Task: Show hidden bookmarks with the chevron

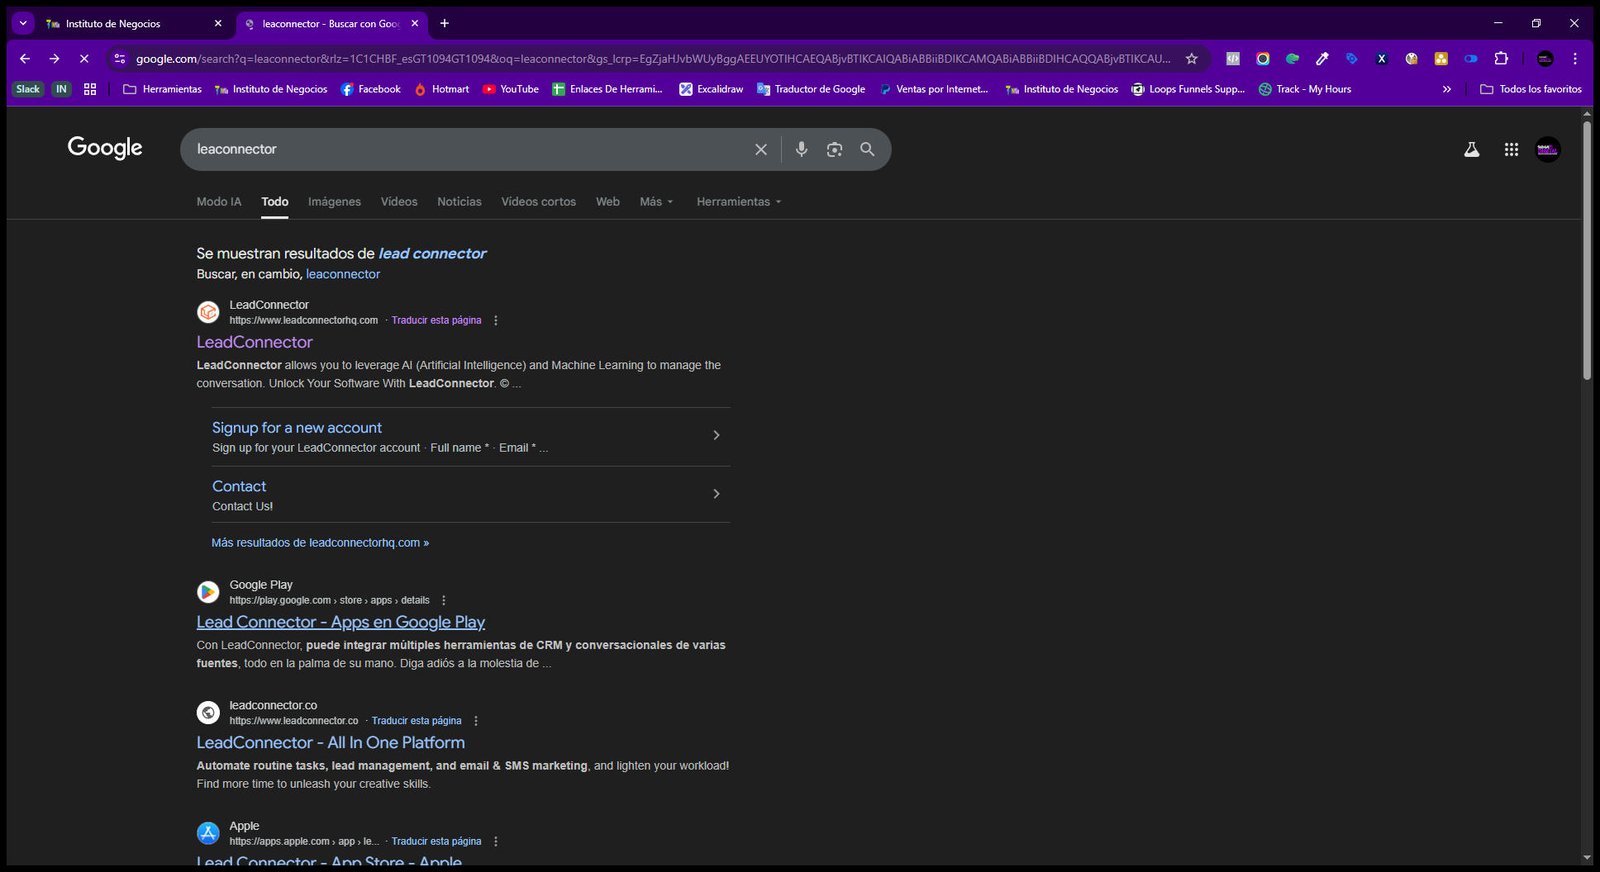Action: point(1446,89)
